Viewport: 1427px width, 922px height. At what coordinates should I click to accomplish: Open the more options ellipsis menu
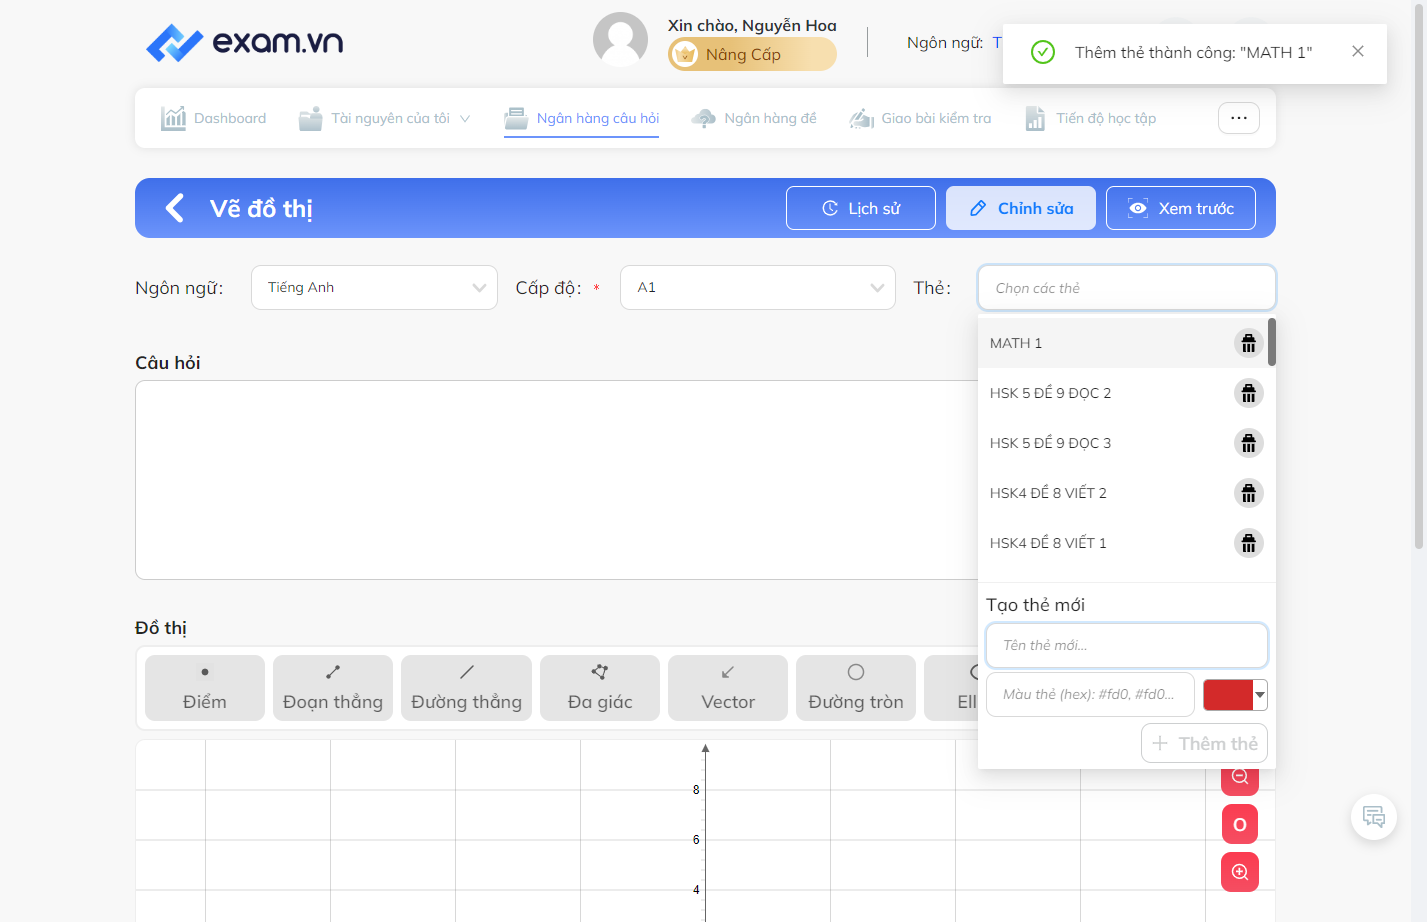(1239, 118)
